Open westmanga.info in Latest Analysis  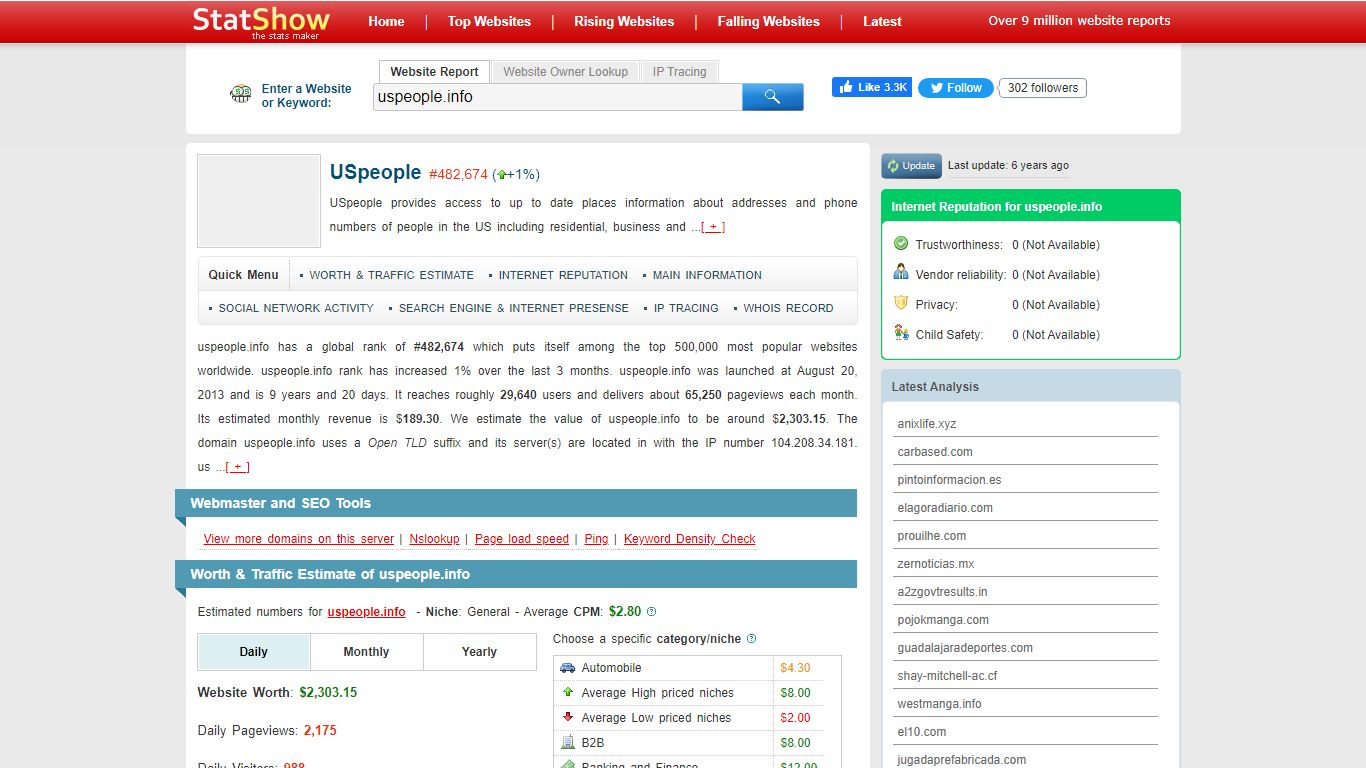pos(939,704)
